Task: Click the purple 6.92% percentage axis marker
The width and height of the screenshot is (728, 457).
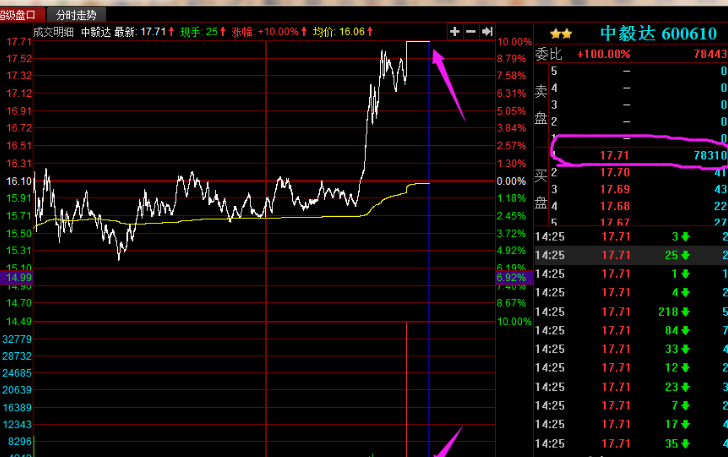Action: point(511,276)
